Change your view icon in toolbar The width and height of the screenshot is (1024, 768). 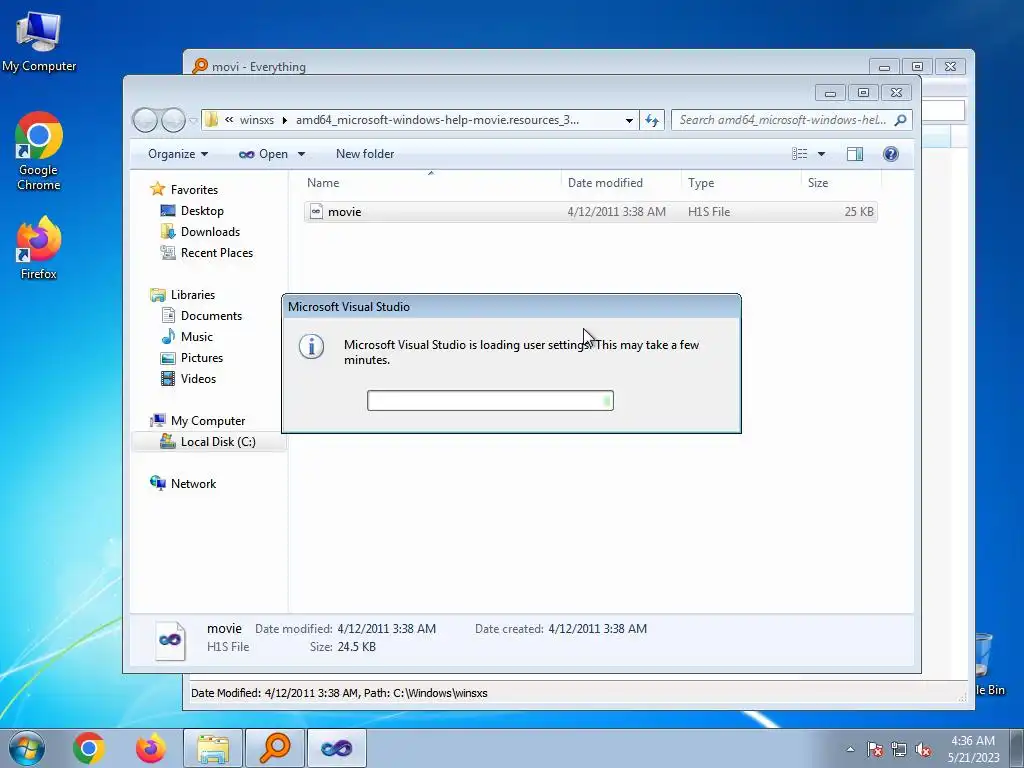click(799, 153)
